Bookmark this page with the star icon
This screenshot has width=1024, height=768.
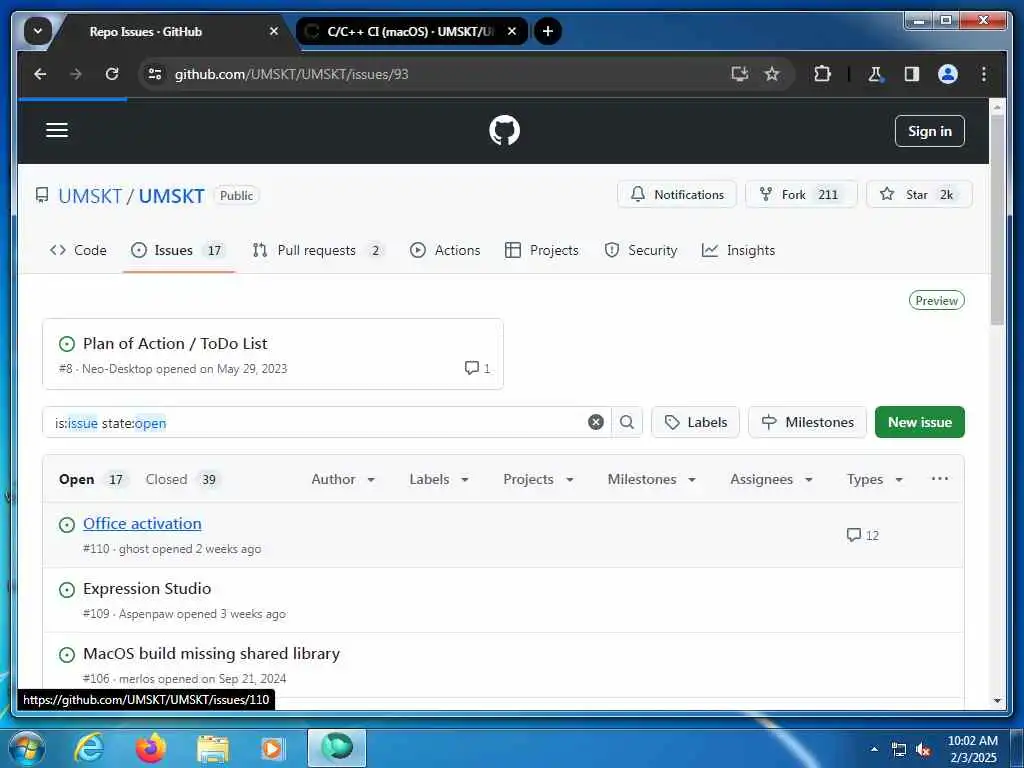click(x=772, y=74)
